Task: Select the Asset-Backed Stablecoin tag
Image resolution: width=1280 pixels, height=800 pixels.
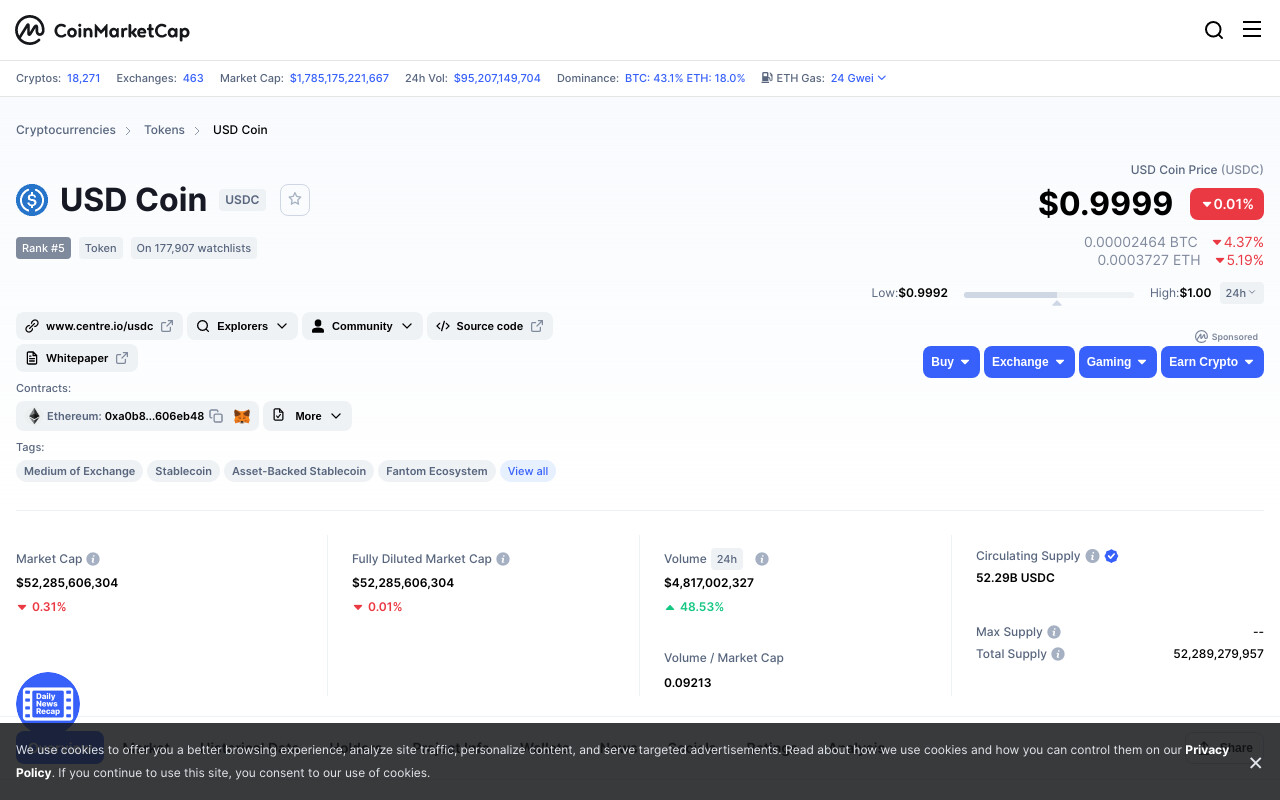Action: click(299, 471)
